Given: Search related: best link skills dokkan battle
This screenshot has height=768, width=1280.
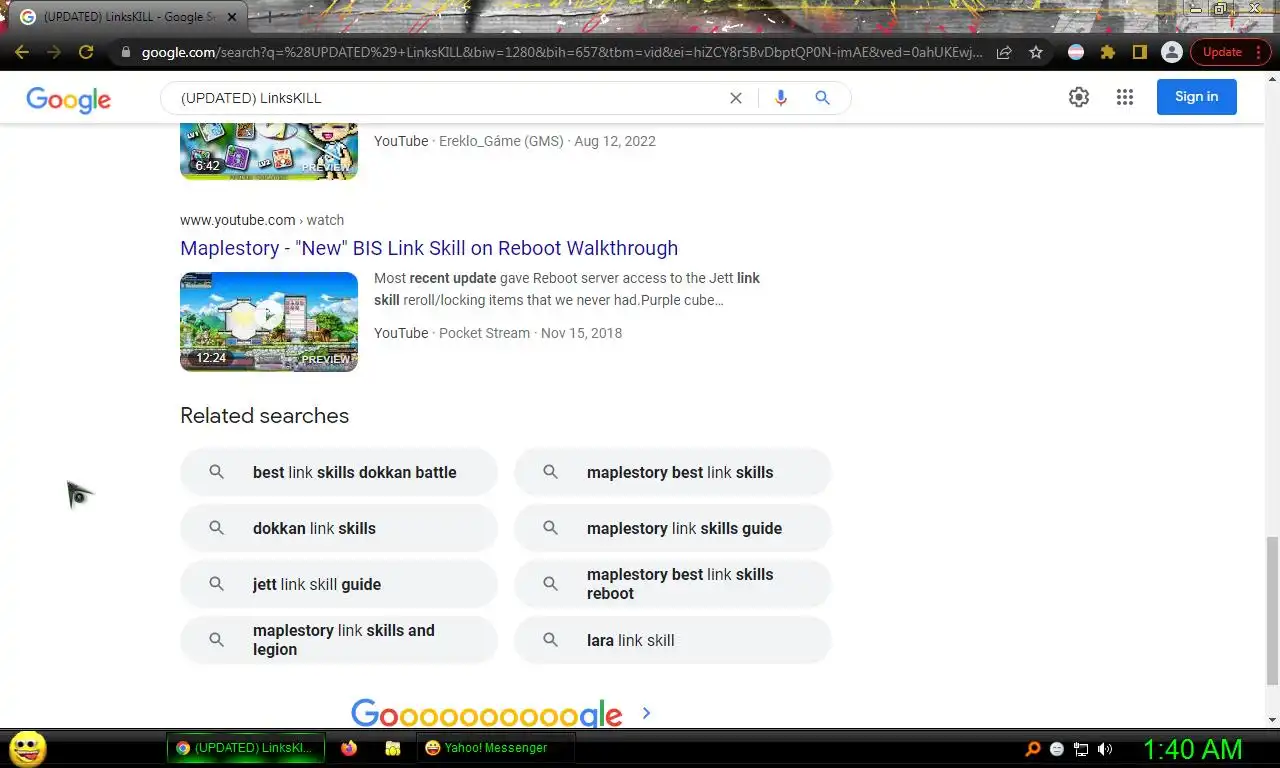Looking at the screenshot, I should pos(339,472).
